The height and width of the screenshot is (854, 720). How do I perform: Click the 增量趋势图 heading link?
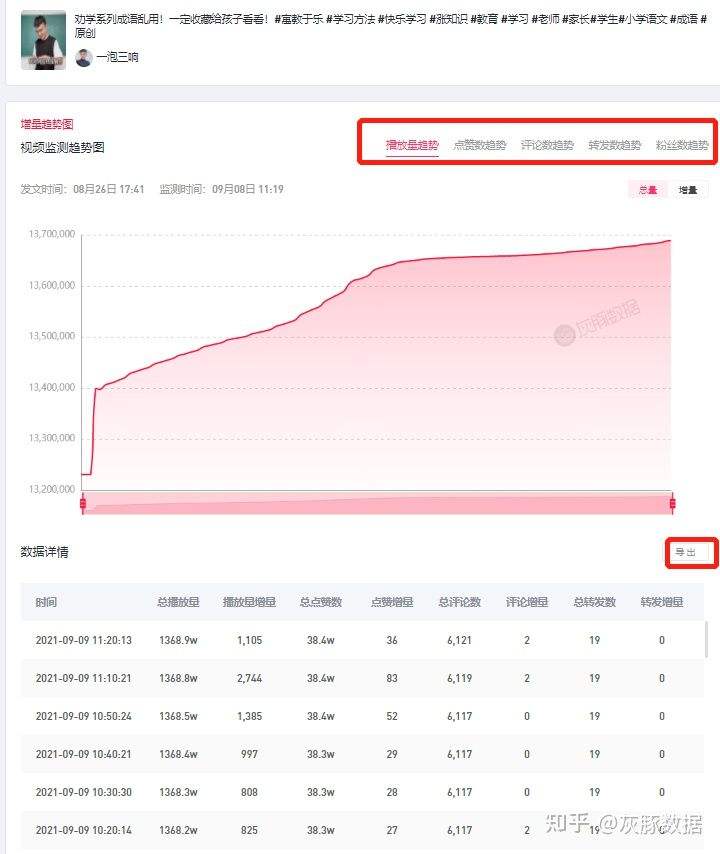(47, 125)
